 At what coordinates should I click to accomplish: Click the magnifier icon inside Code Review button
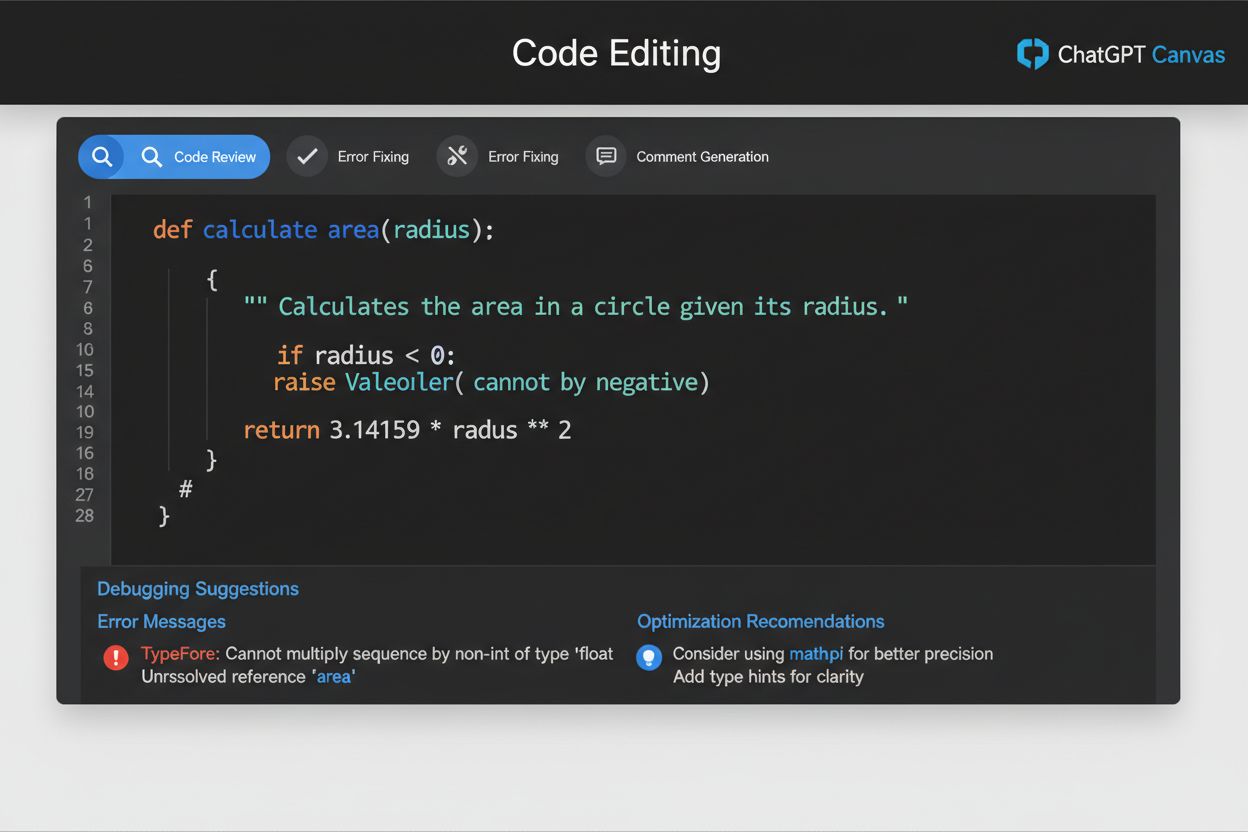click(x=150, y=156)
